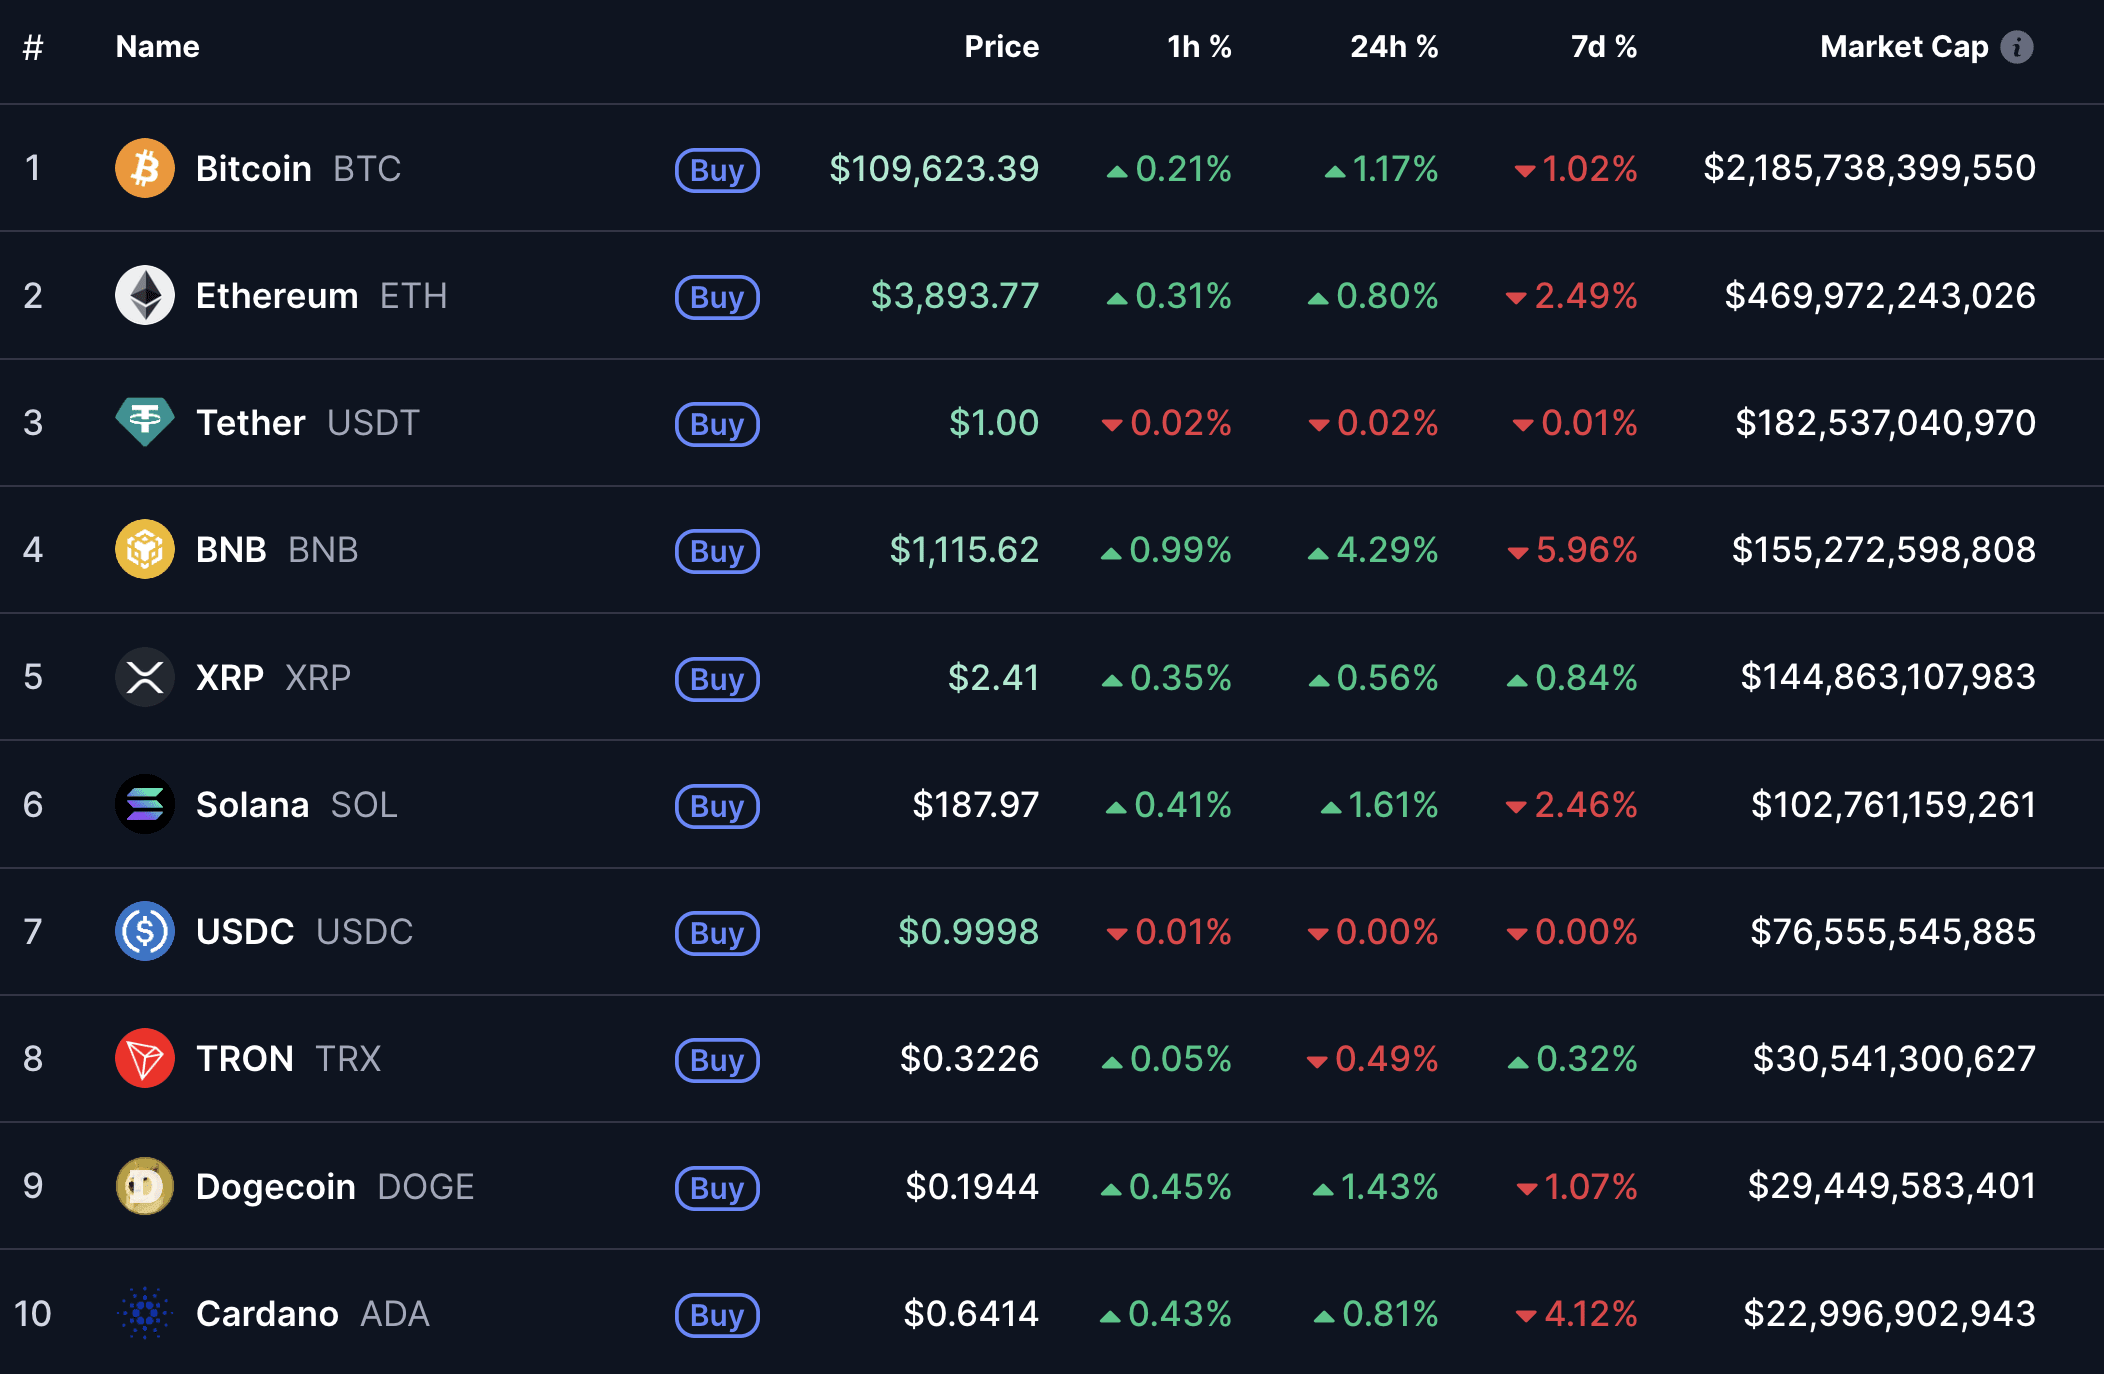Click the USDC logo icon
Screen dimensions: 2104x1374
click(145, 931)
